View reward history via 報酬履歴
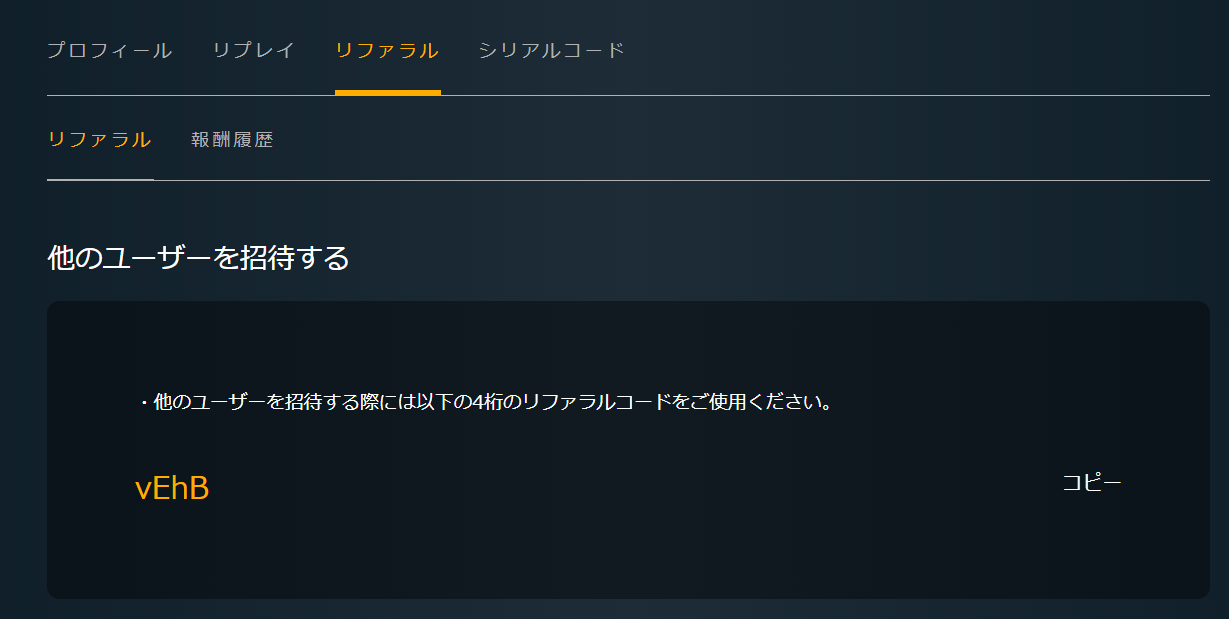This screenshot has width=1229, height=619. point(232,140)
